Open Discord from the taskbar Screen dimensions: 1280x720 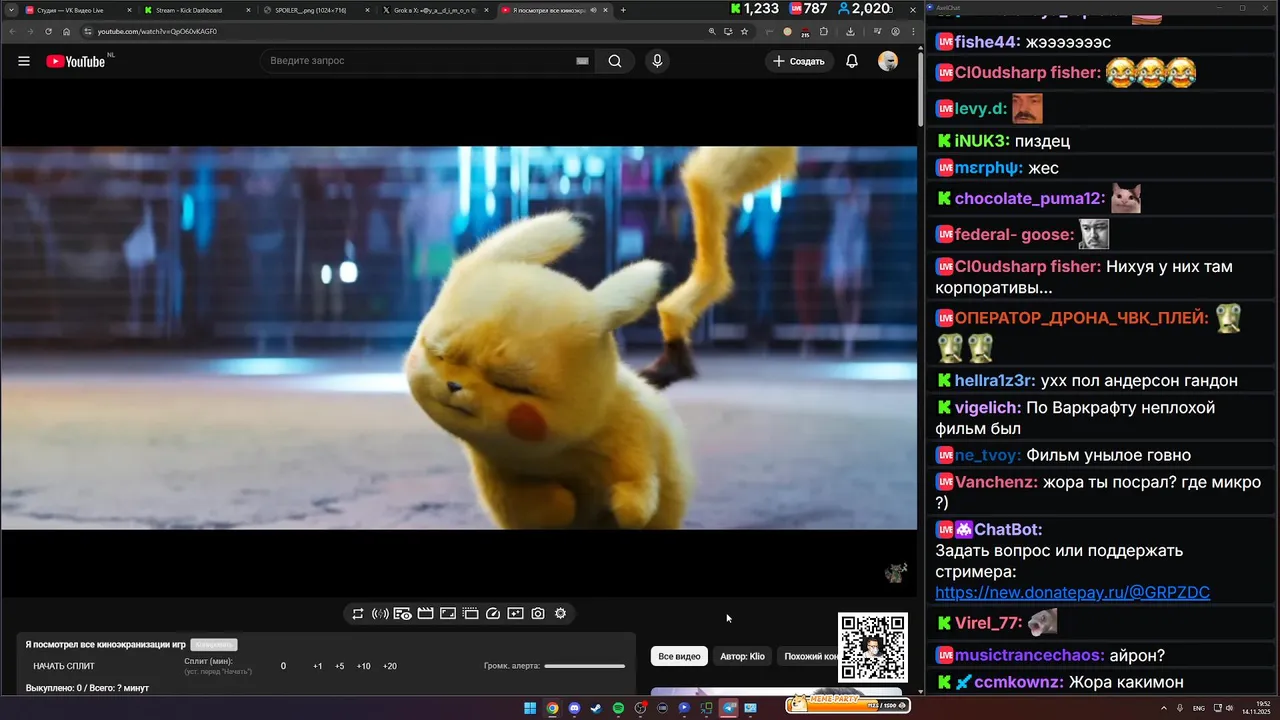(574, 708)
